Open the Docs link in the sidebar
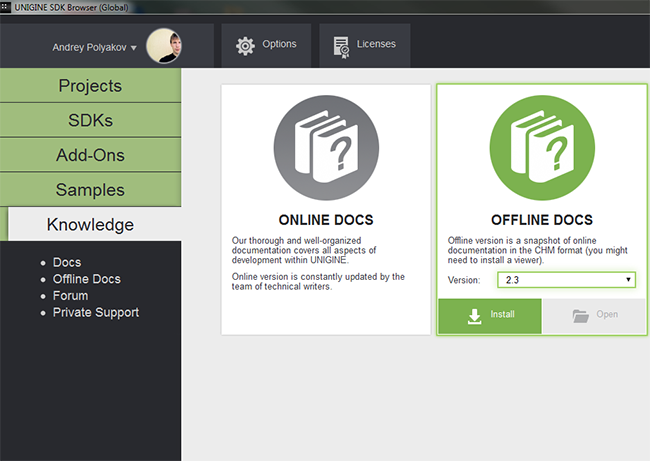 coord(67,262)
